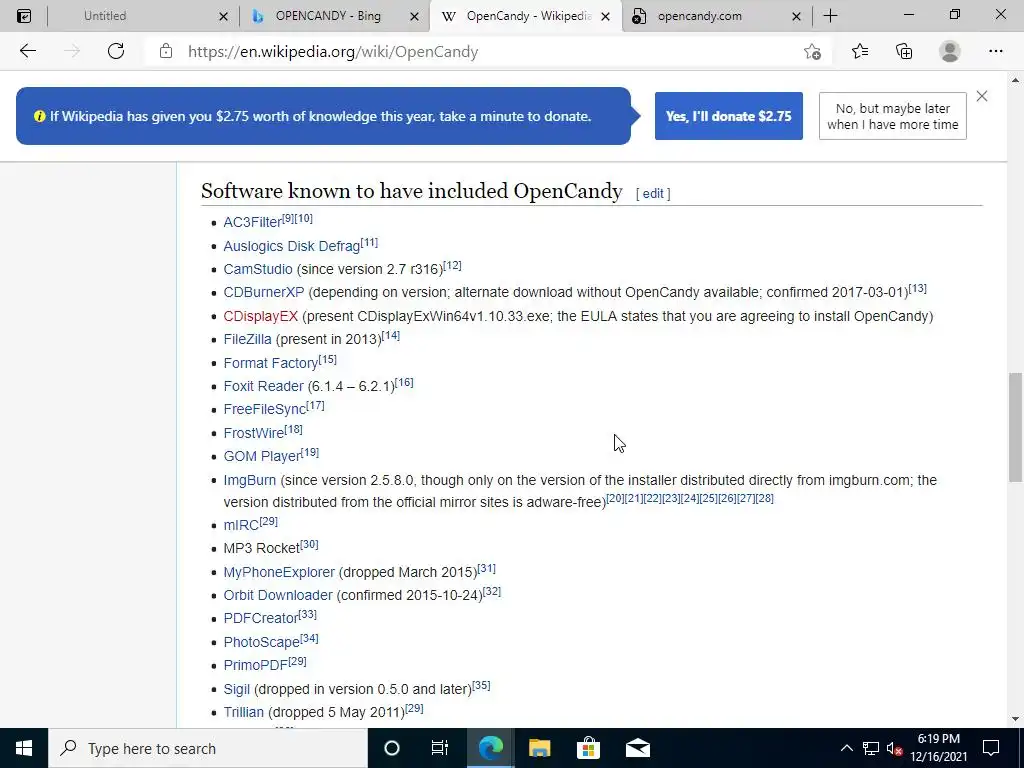This screenshot has width=1024, height=768.
Task: Close the Untitled tab
Action: point(223,16)
